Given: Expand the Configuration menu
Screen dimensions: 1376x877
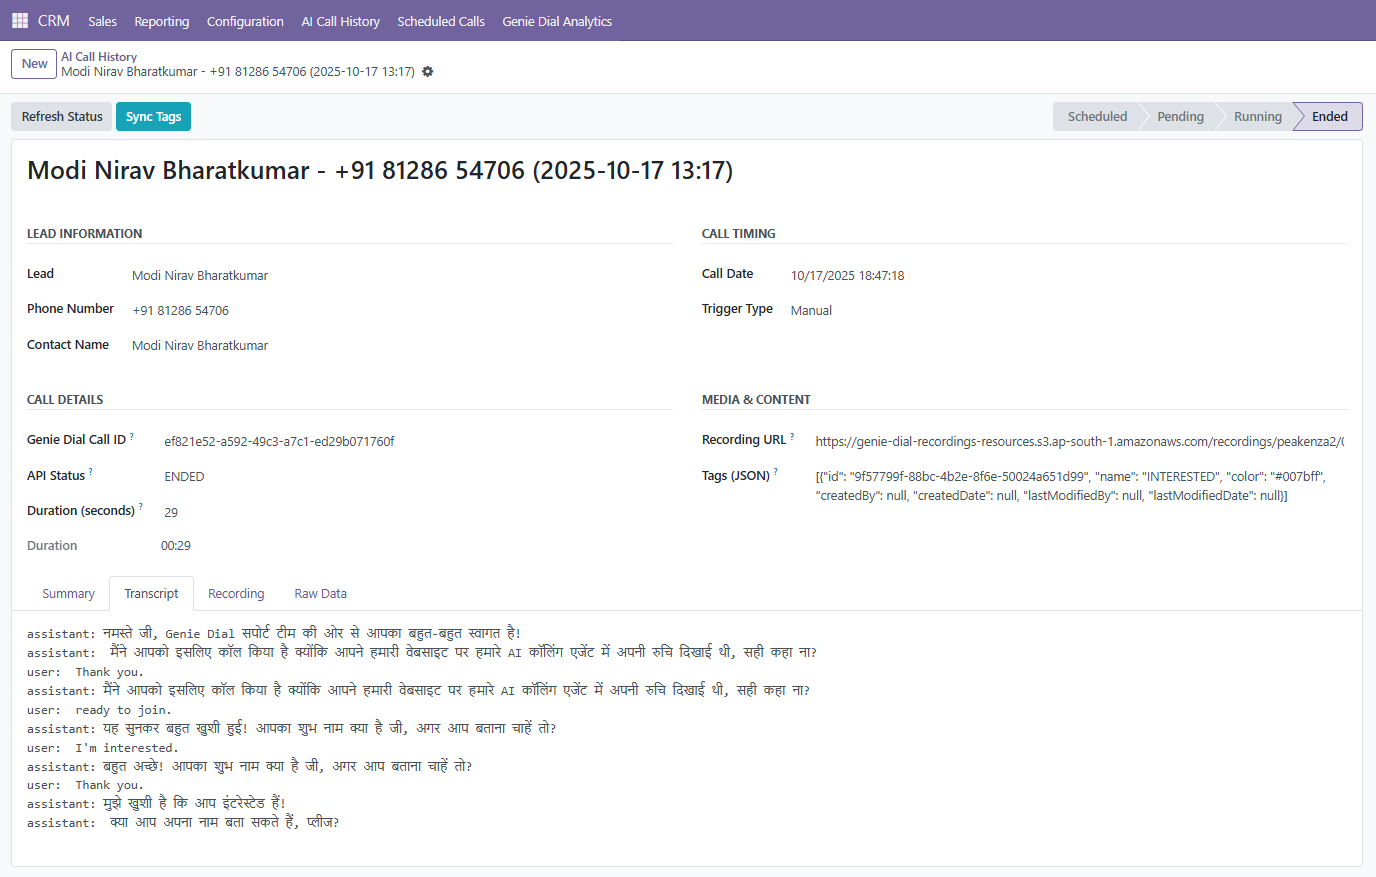Looking at the screenshot, I should (245, 21).
